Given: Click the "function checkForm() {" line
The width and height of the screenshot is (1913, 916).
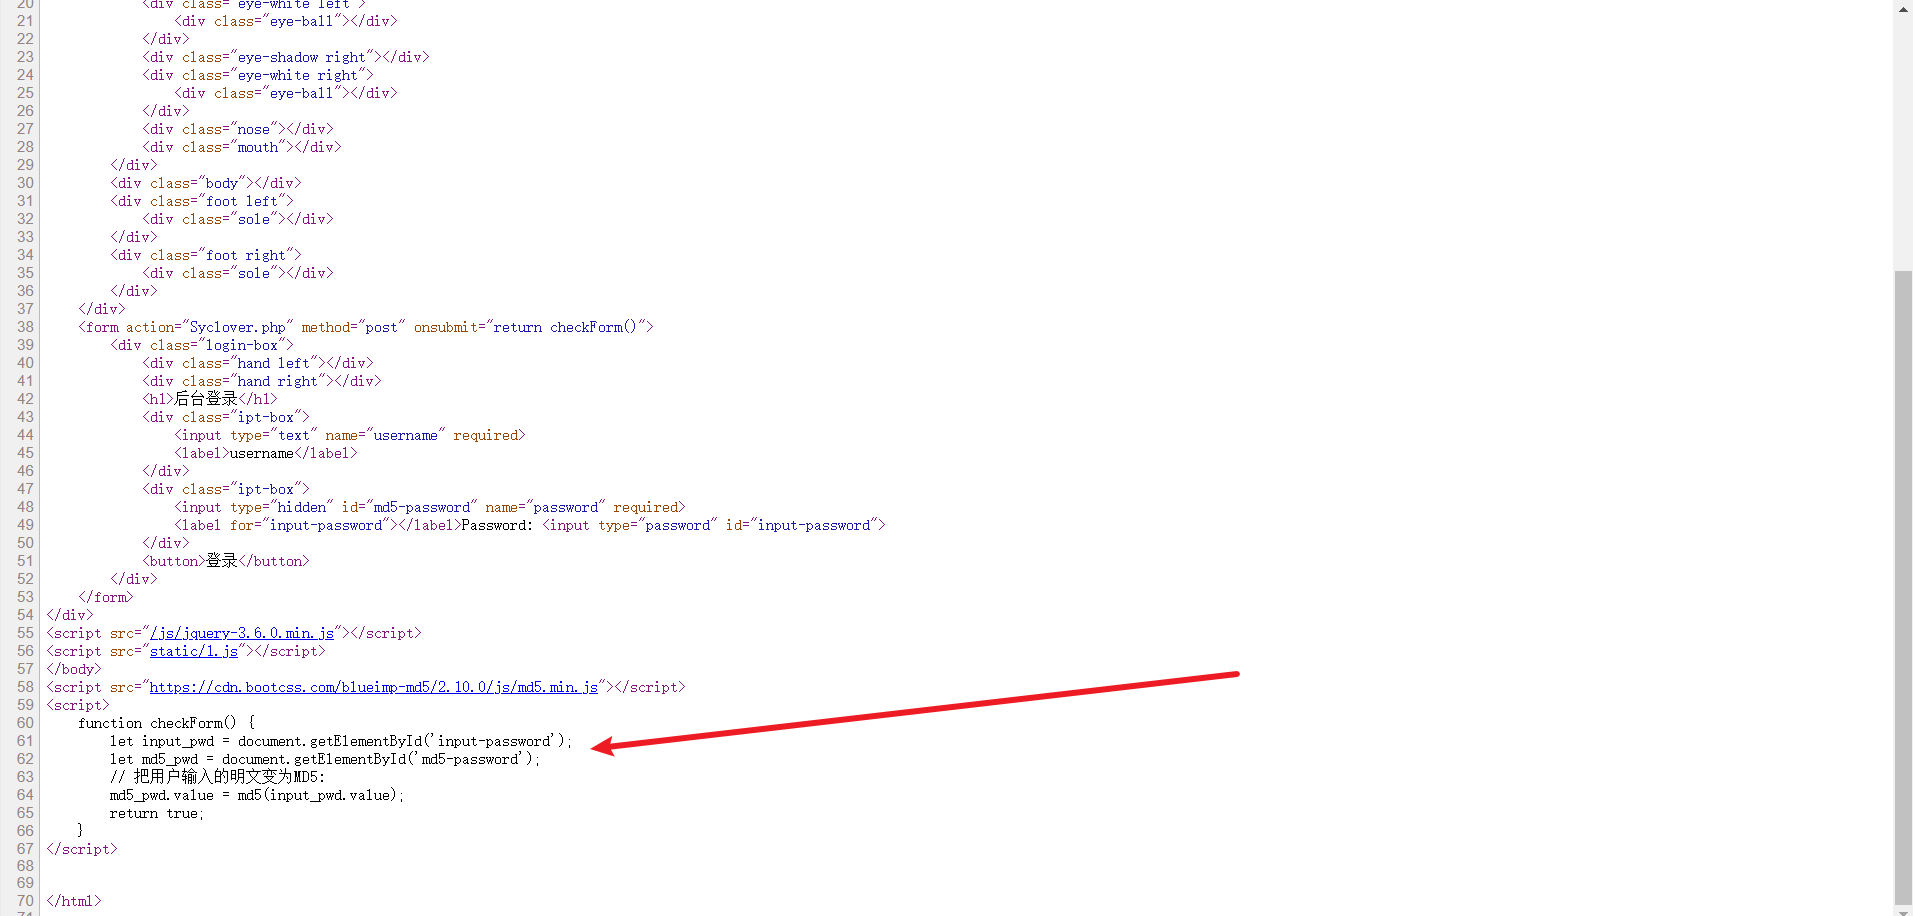Looking at the screenshot, I should pos(167,723).
